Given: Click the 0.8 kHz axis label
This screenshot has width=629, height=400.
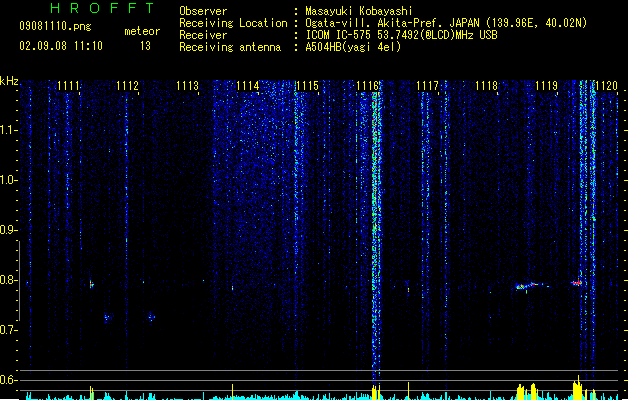Looking at the screenshot, I should 8,280.
